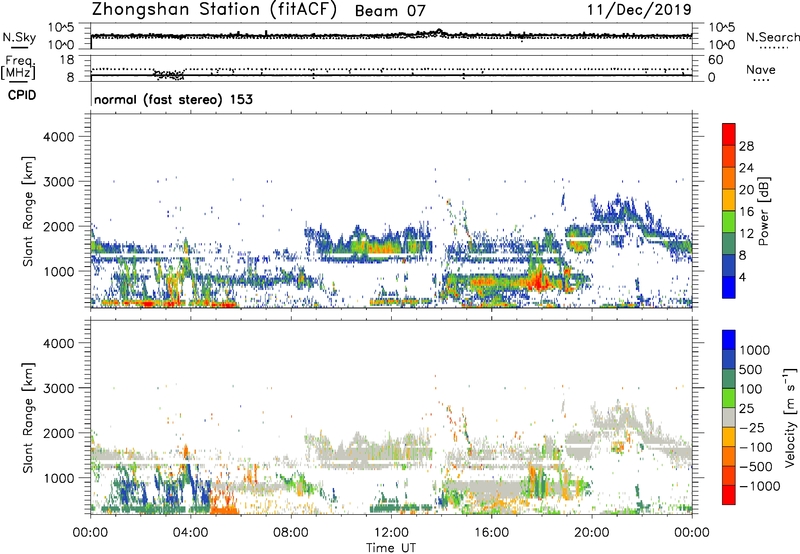Click the 'Time UT' axis title
Image resolution: width=800 pixels, height=554 pixels.
click(391, 547)
